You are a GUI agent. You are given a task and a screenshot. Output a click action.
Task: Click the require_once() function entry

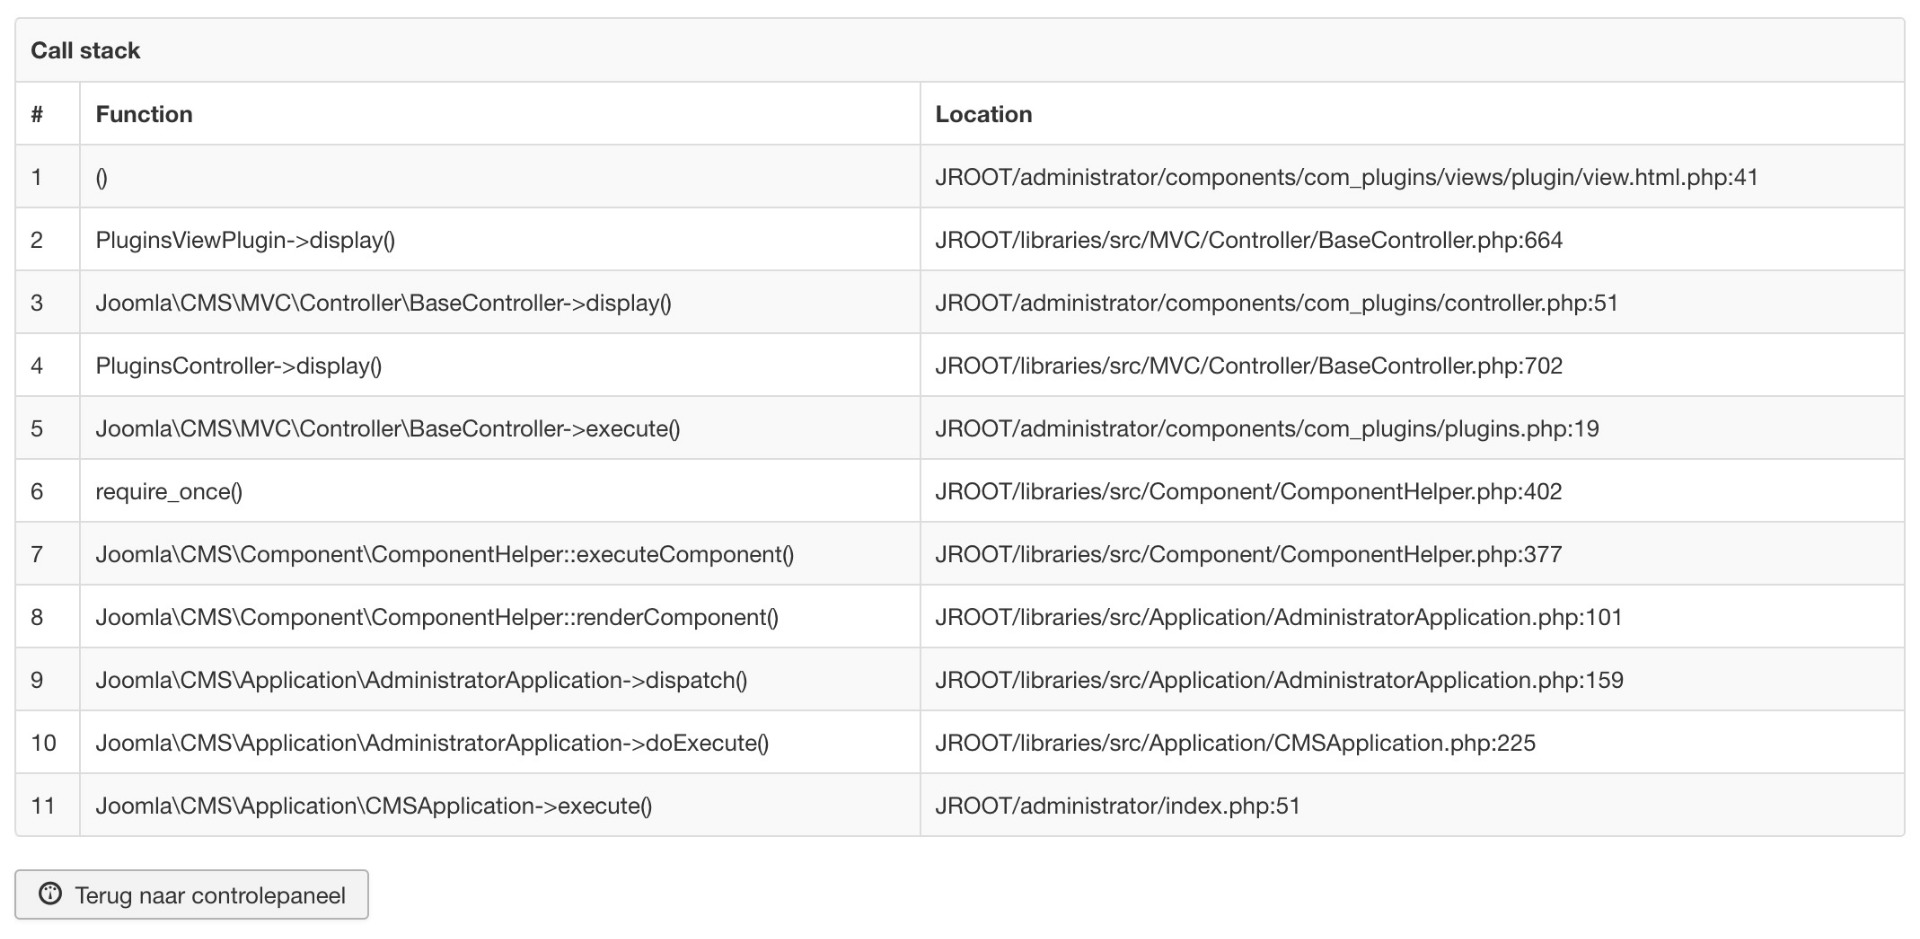[169, 492]
